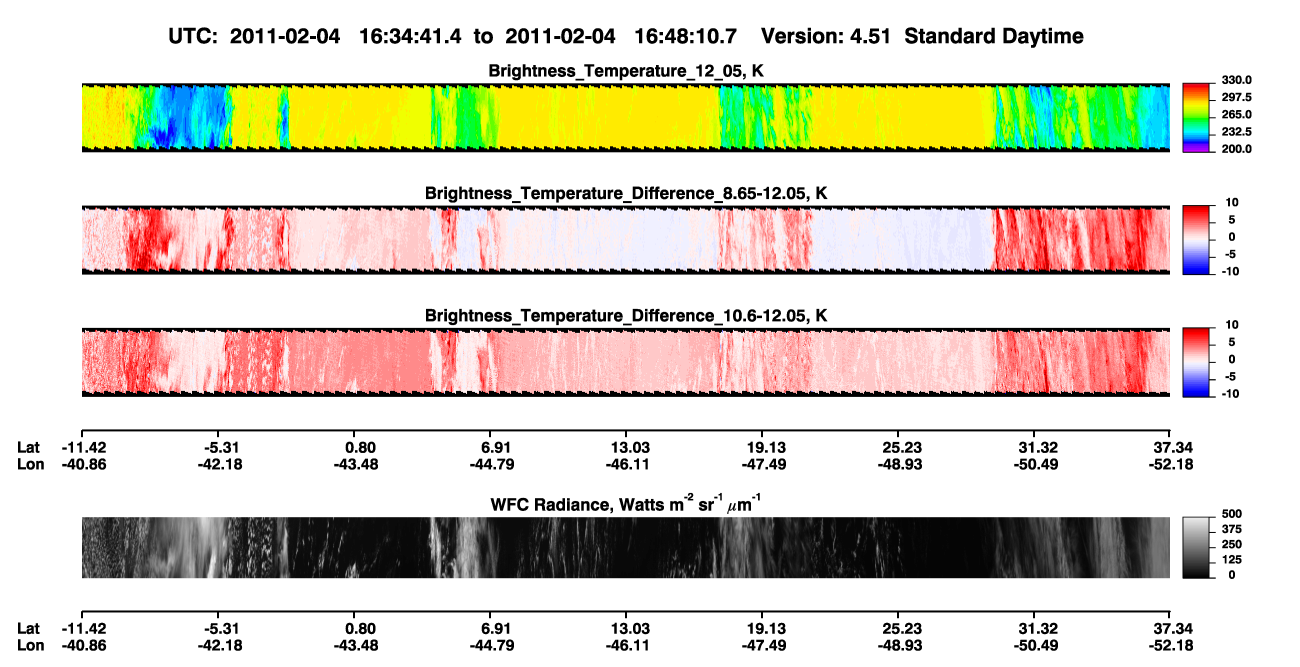The height and width of the screenshot is (667, 1300).
Task: Click longitude -40.86 below the WFC panel
Action: 84,645
